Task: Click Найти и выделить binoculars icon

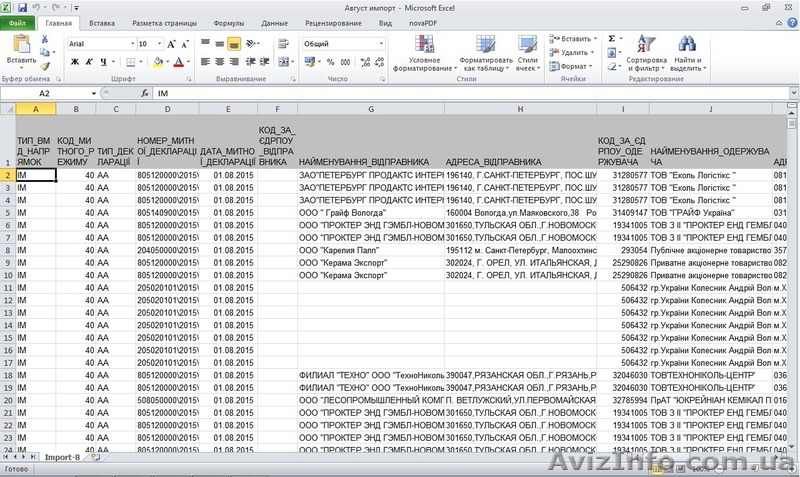Action: 688,52
